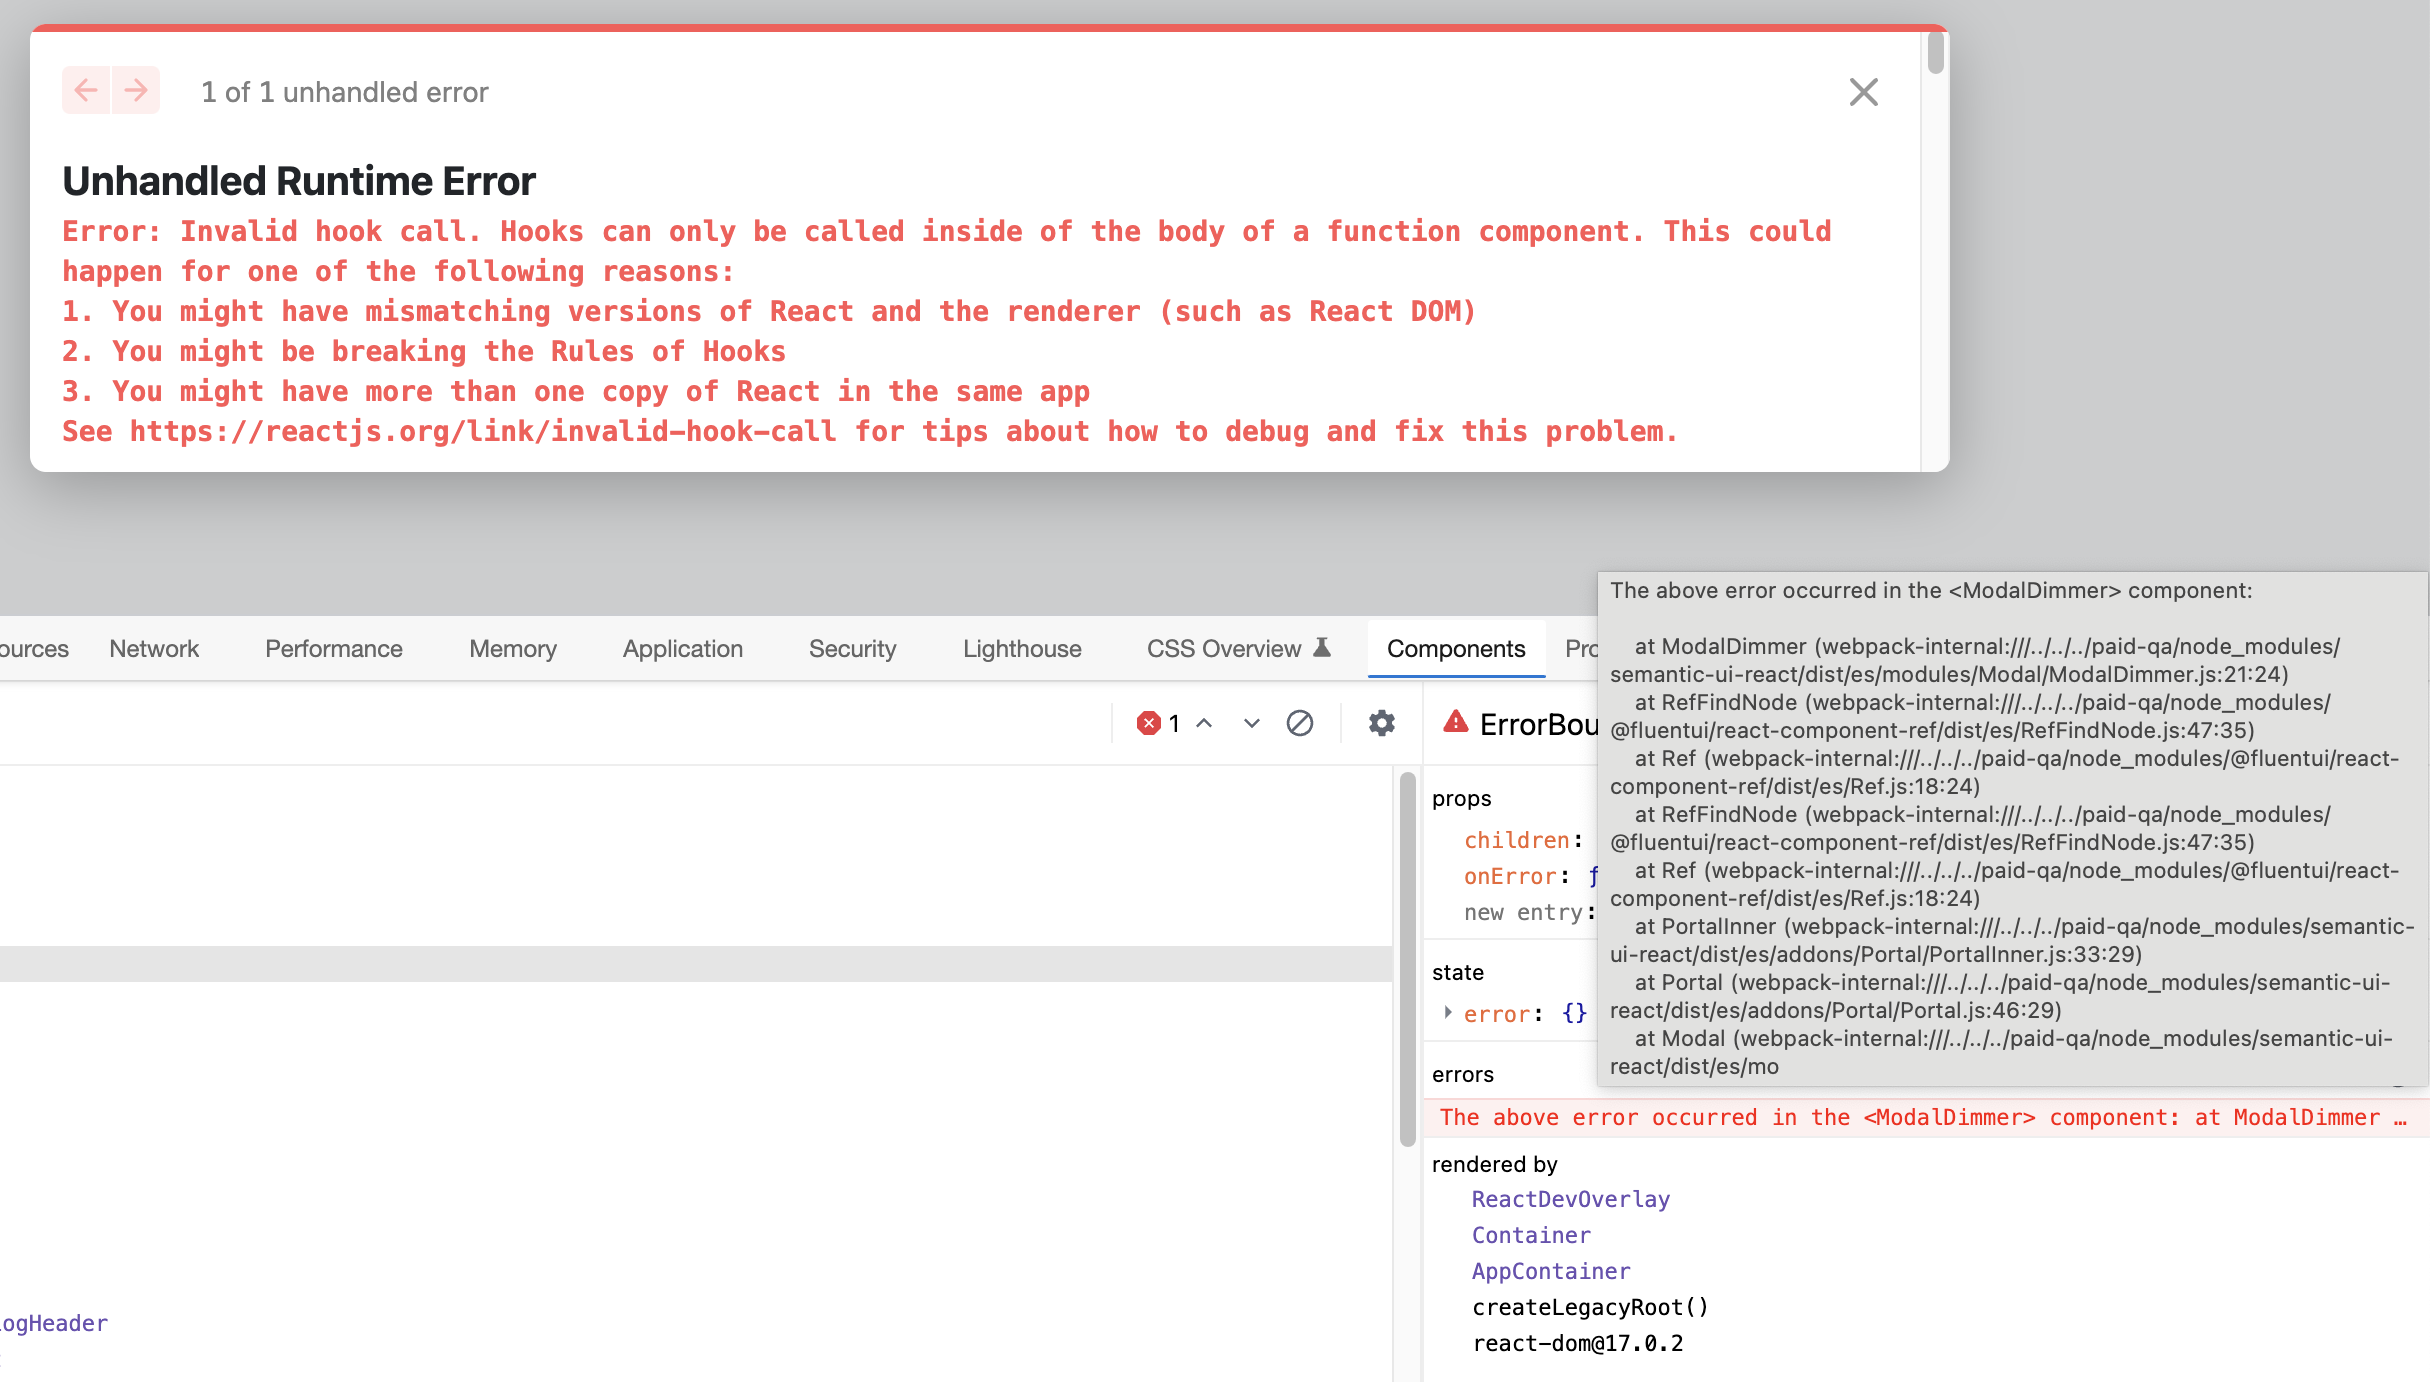
Task: Click the block-shaped hide errors icon
Action: [x=1301, y=723]
